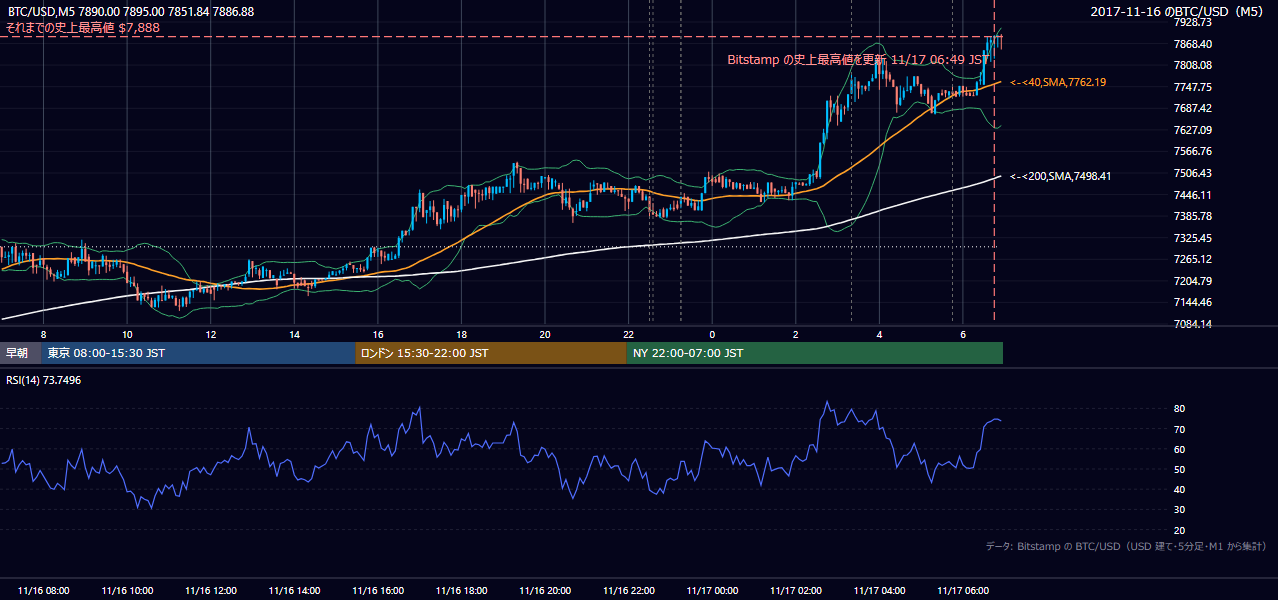The height and width of the screenshot is (600, 1278).
Task: Select the NY 22:00-07:00 JST session bar
Action: click(815, 353)
